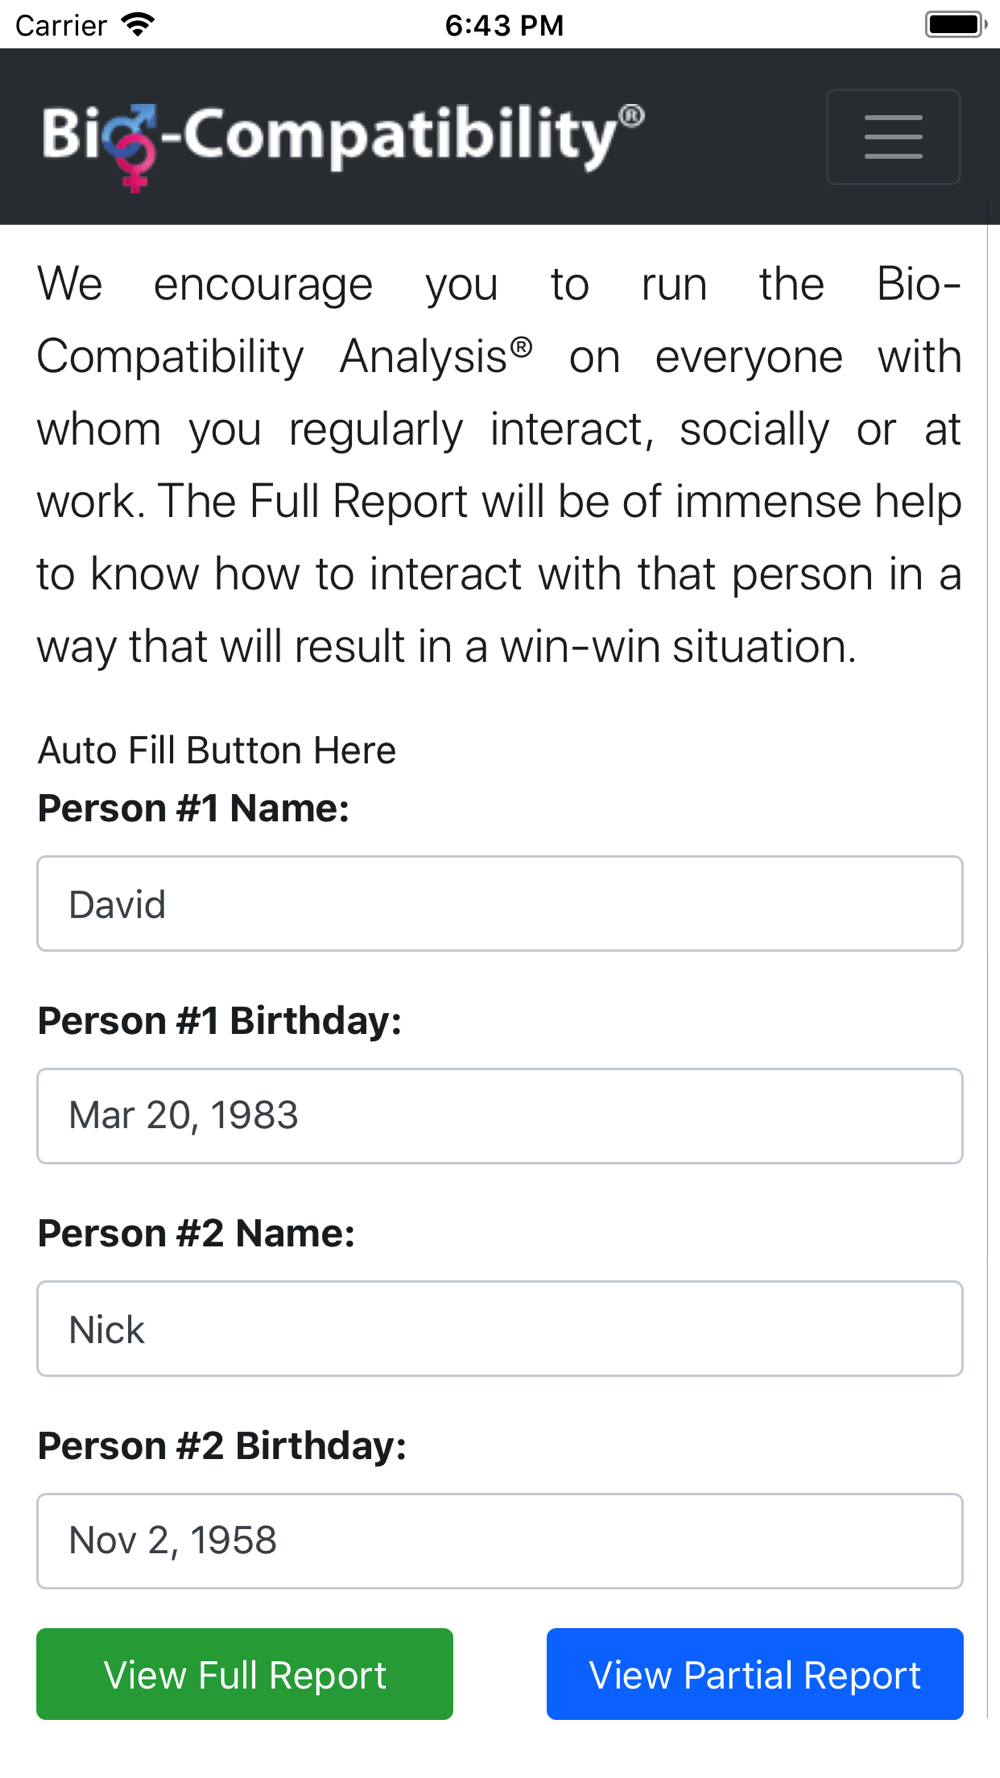Tap the Auto Fill Button Here text
The height and width of the screenshot is (1778, 1000).
pyautogui.click(x=217, y=750)
